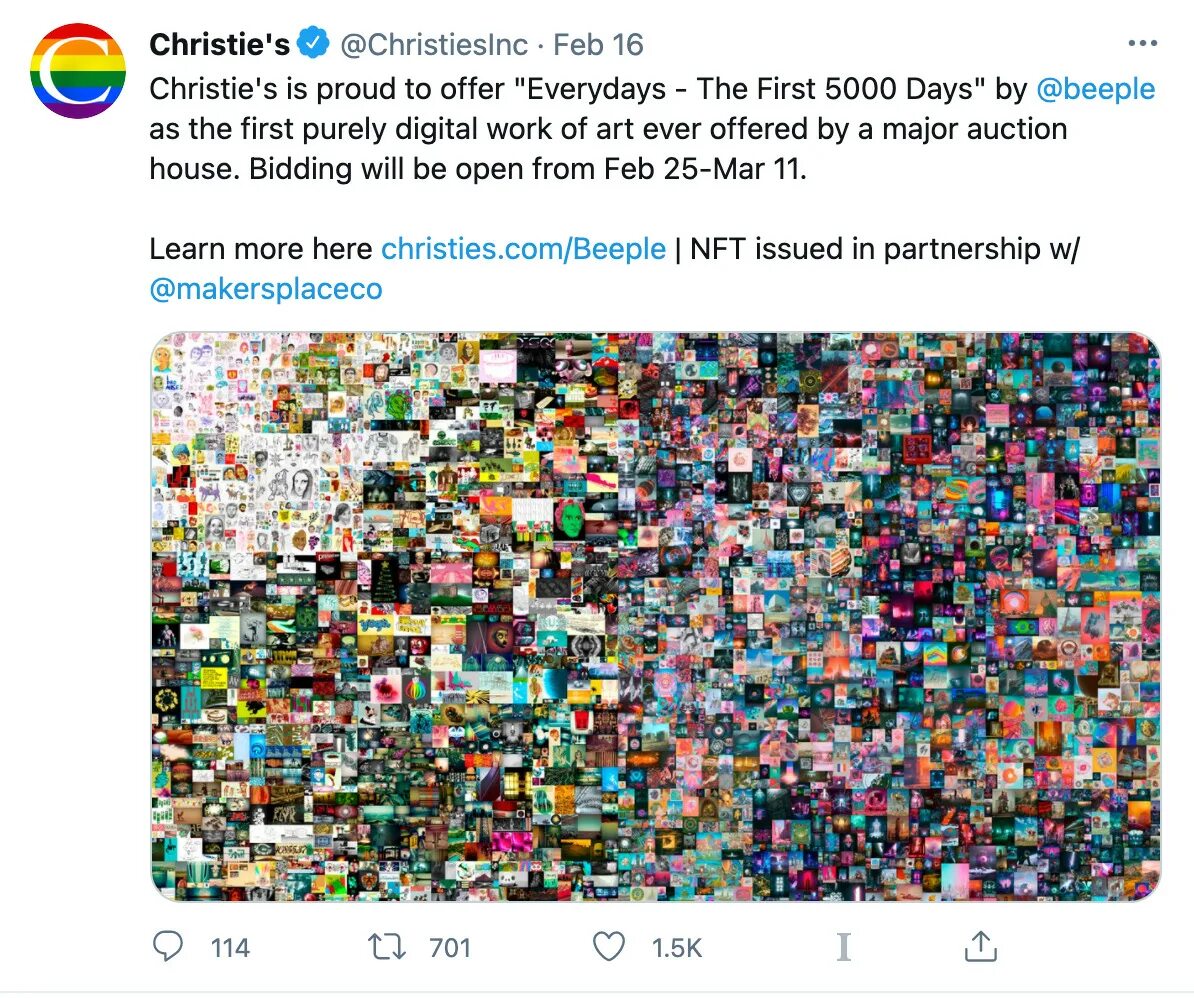The width and height of the screenshot is (1194, 998).
Task: Click the I-shaped icon beside share
Action: point(844,947)
